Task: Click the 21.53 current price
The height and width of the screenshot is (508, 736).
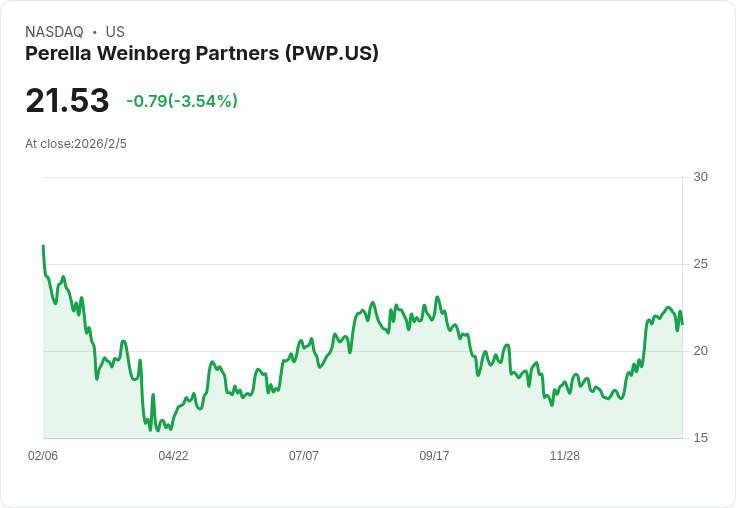Action: point(67,101)
